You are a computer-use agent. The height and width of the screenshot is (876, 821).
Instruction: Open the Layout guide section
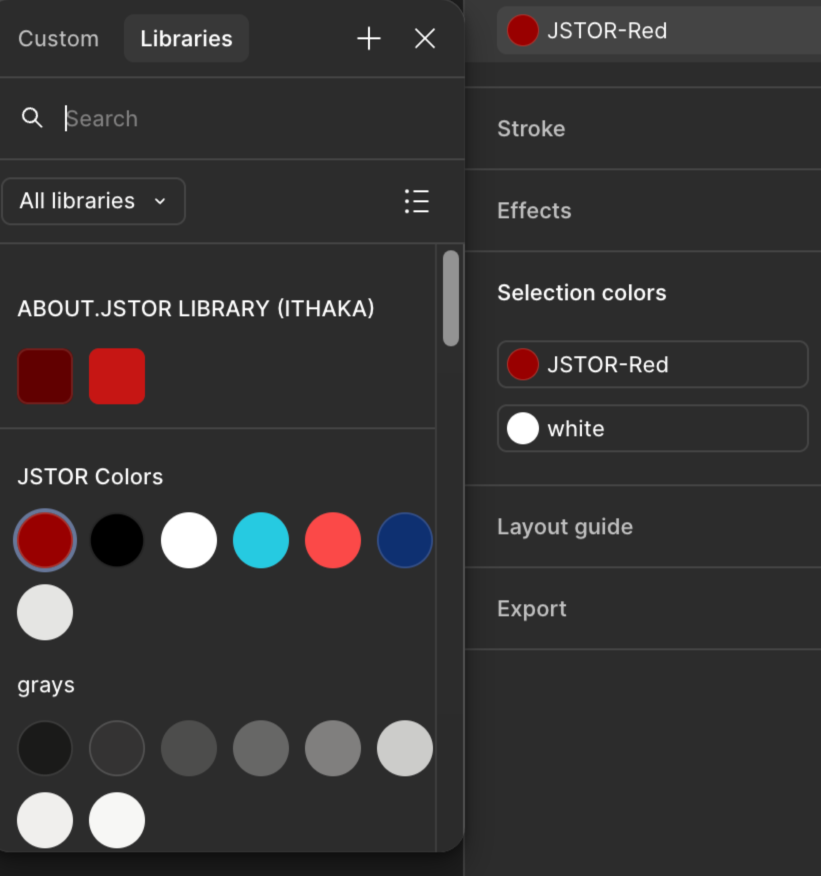565,526
